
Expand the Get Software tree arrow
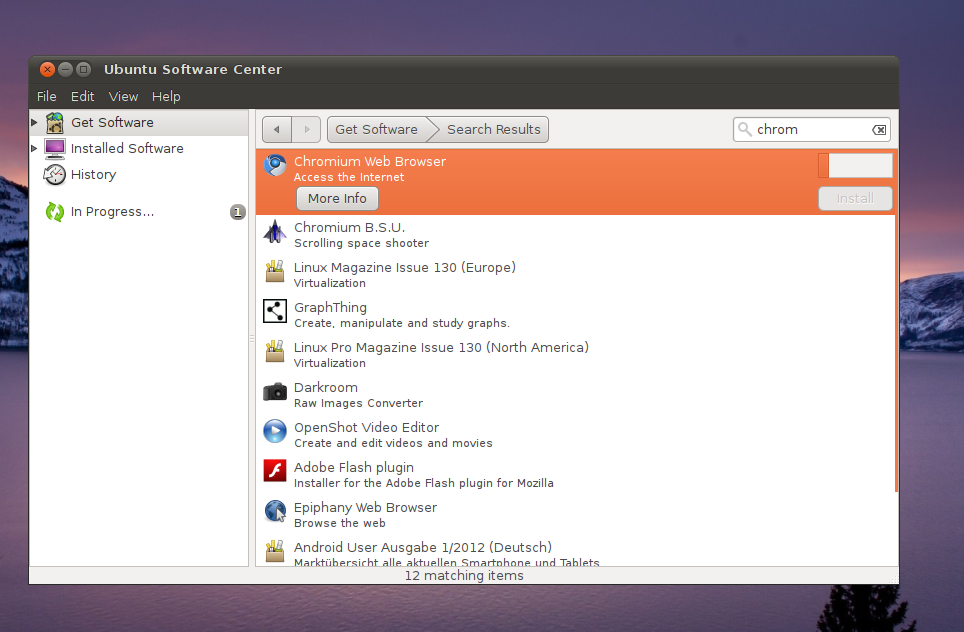34,122
